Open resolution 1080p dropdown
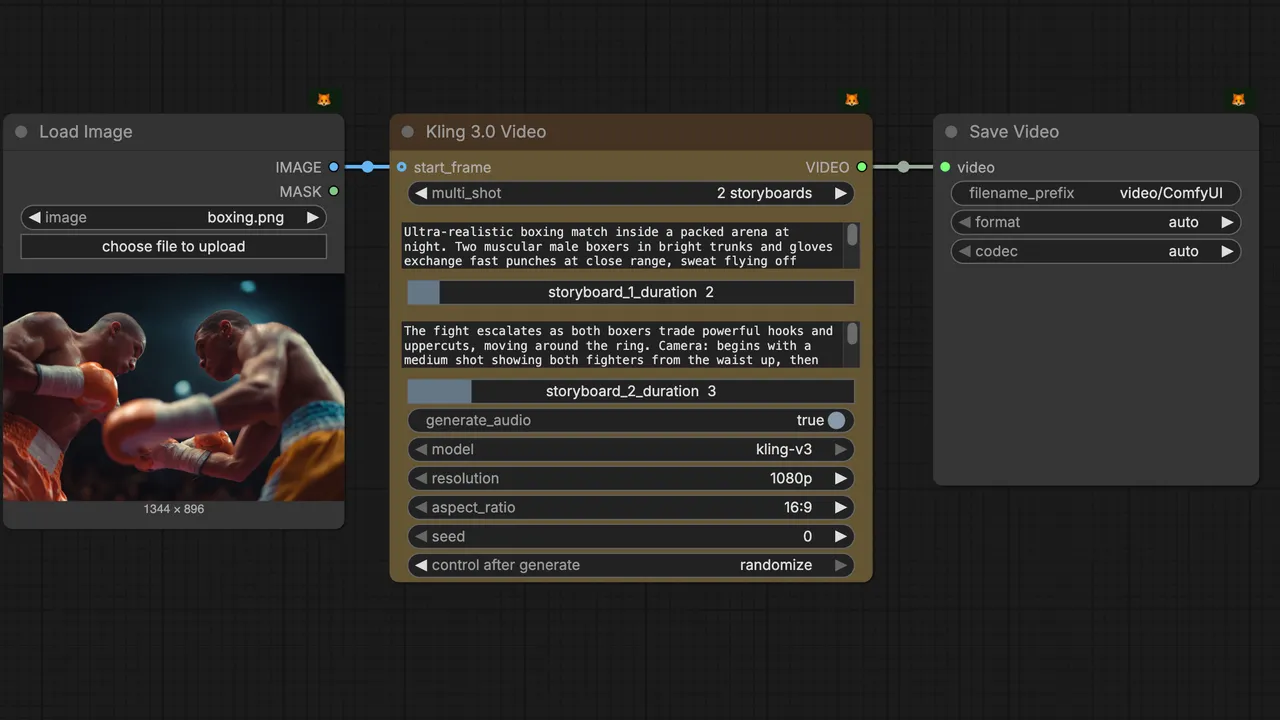The image size is (1280, 720). click(631, 478)
